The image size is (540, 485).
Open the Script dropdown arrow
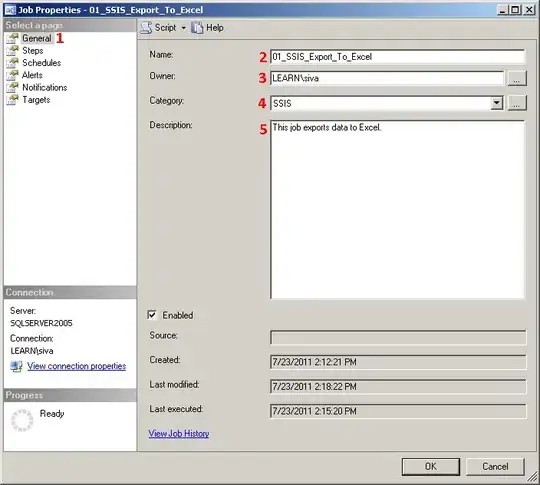184,28
